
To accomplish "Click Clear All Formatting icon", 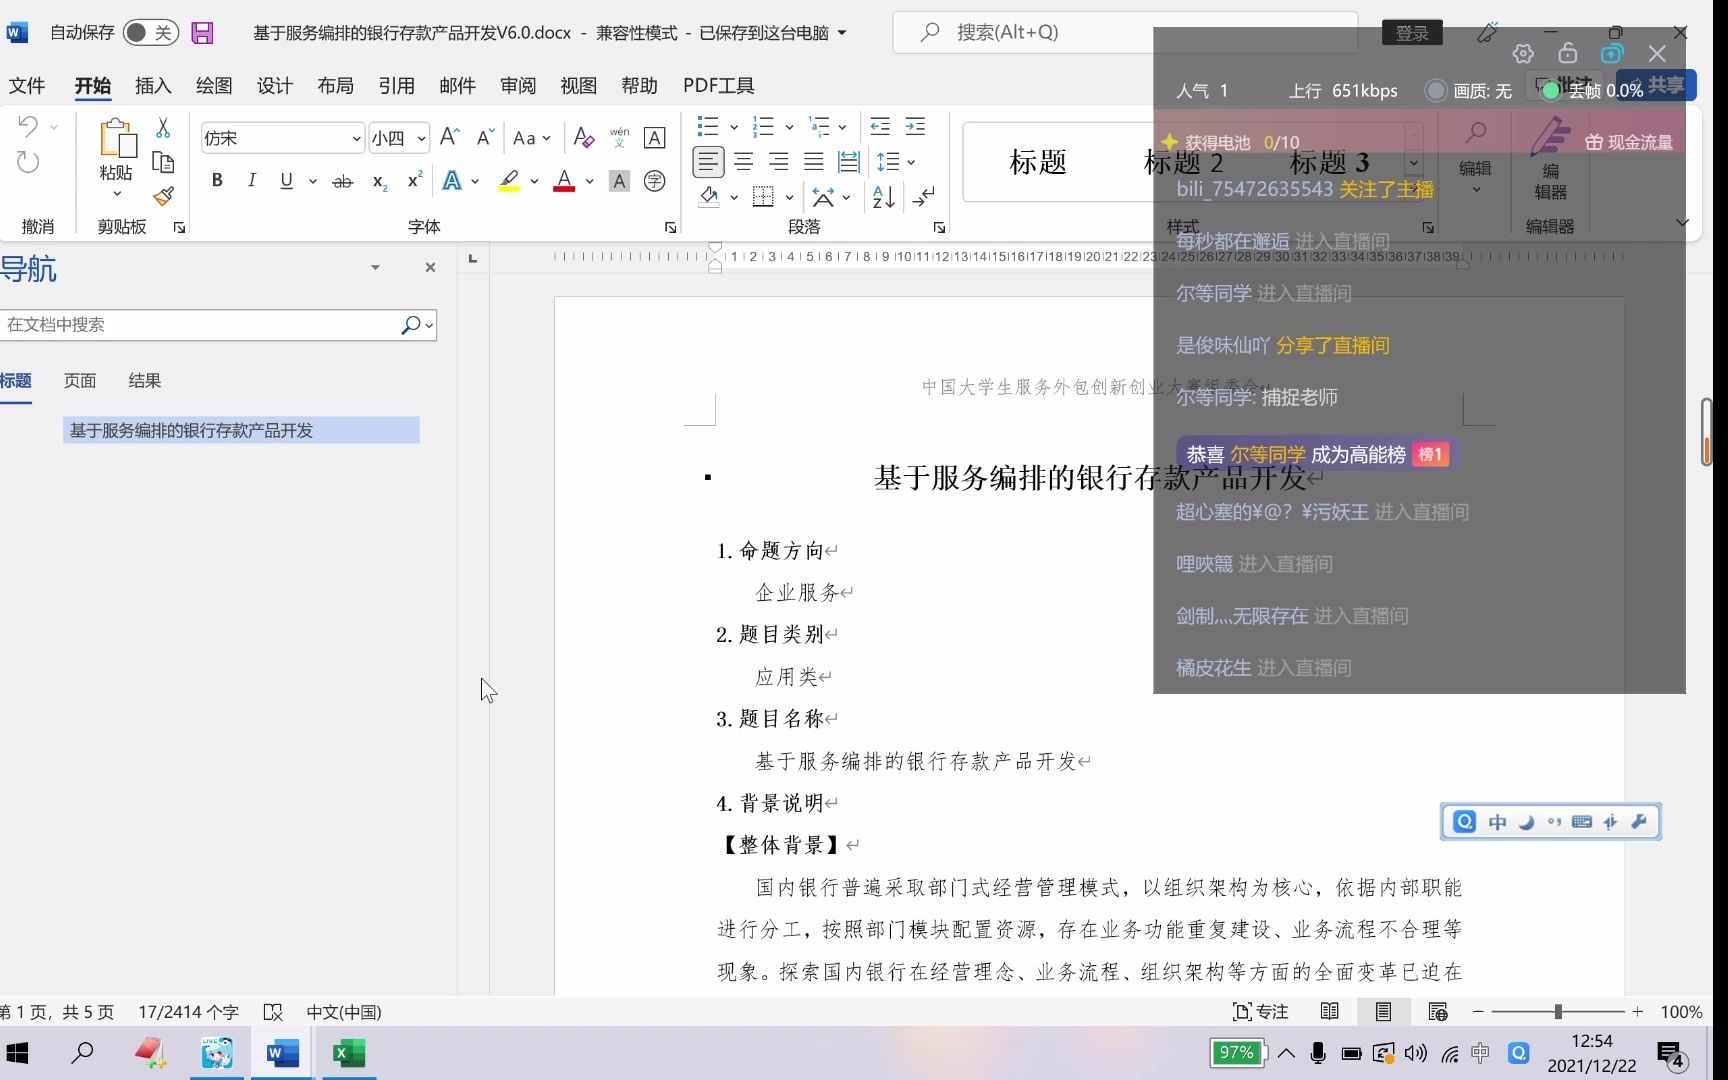I will click(584, 138).
